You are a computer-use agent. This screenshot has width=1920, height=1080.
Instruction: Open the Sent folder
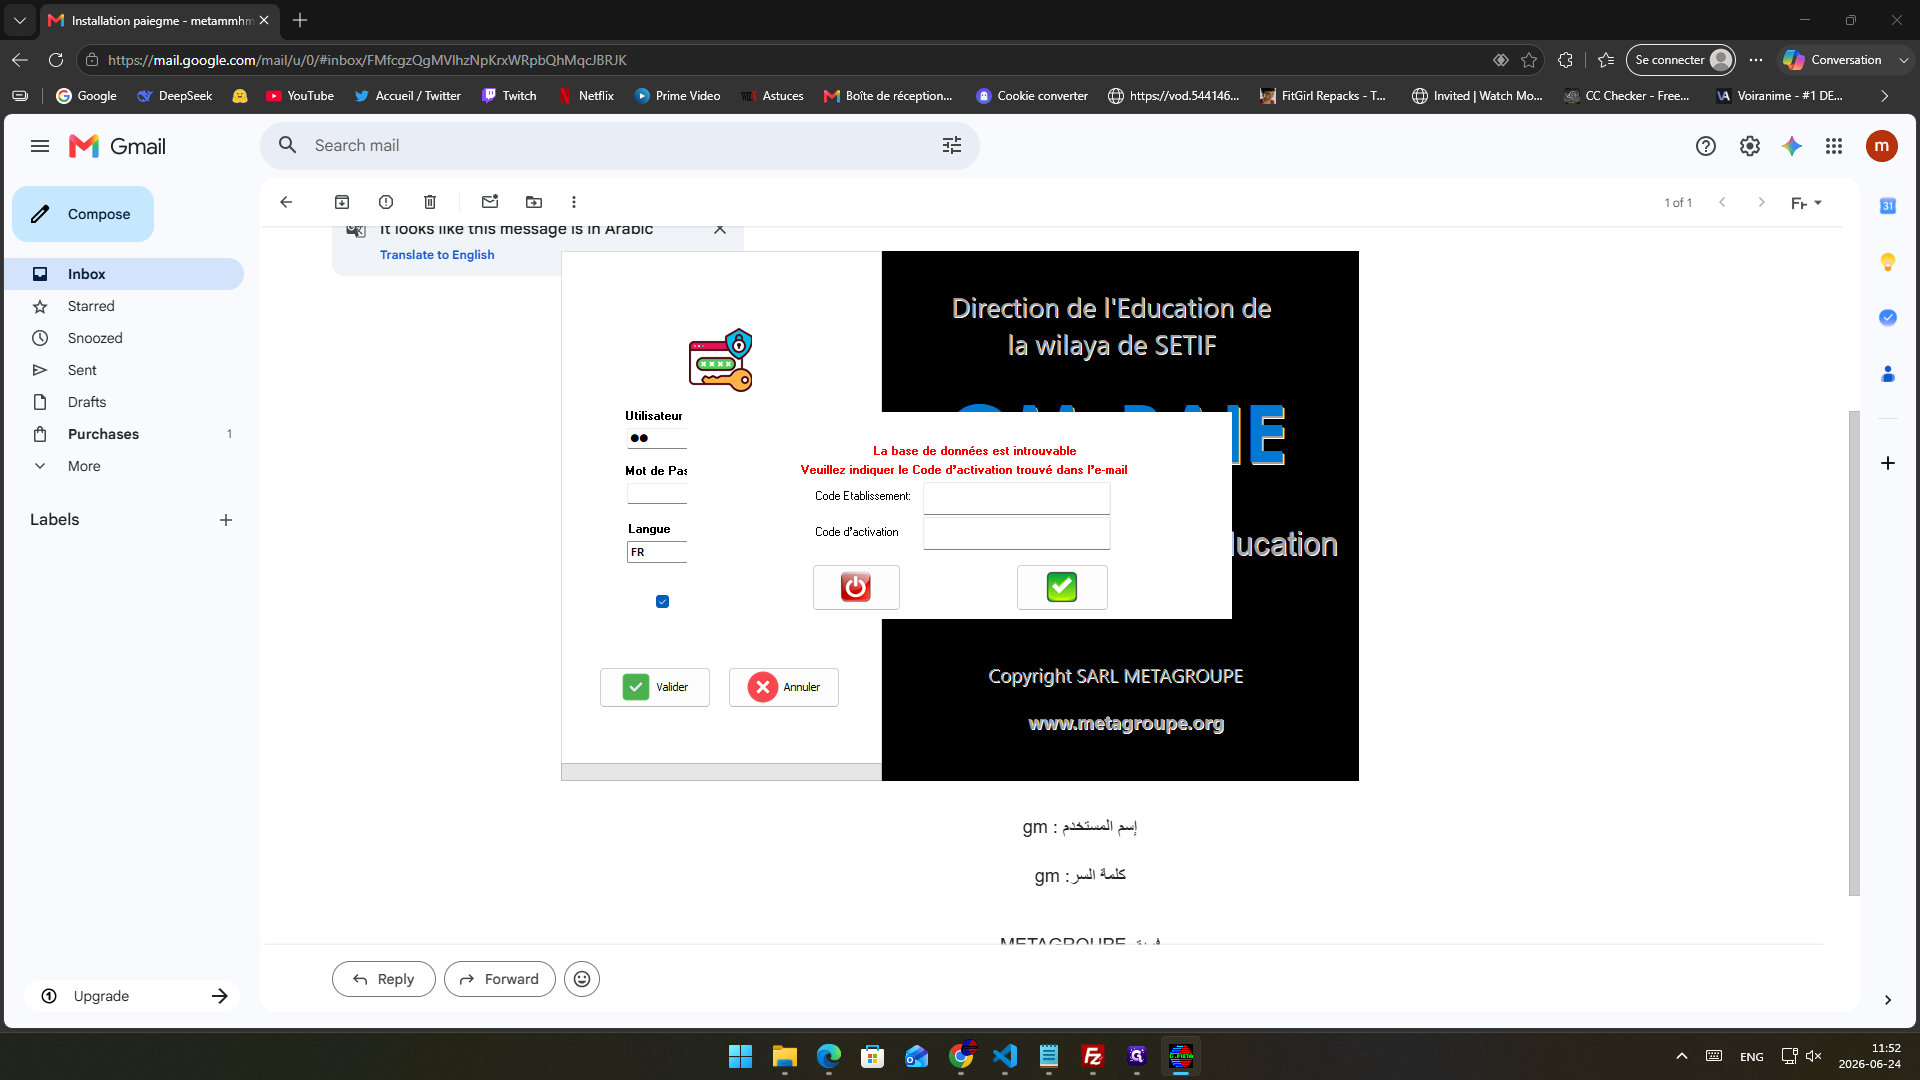124,370
